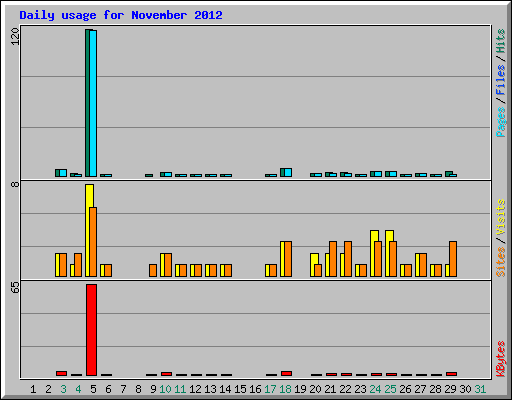Click day label '1' on x-axis
Image resolution: width=512 pixels, height=400 pixels.
tap(33, 389)
